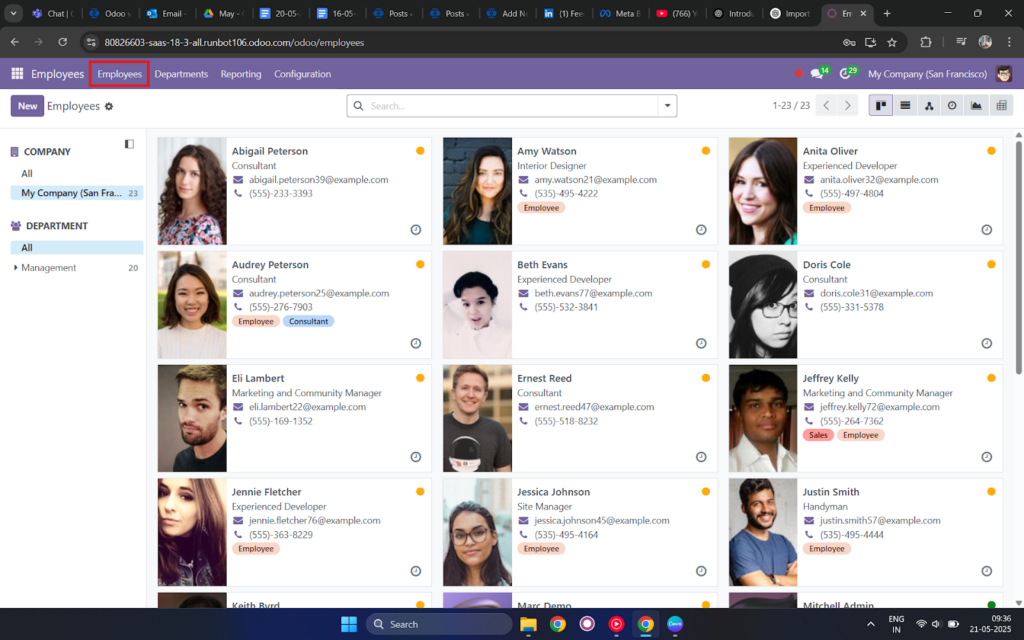Open the discuss messages icon with 14 badge
The width and height of the screenshot is (1024, 640).
819,73
